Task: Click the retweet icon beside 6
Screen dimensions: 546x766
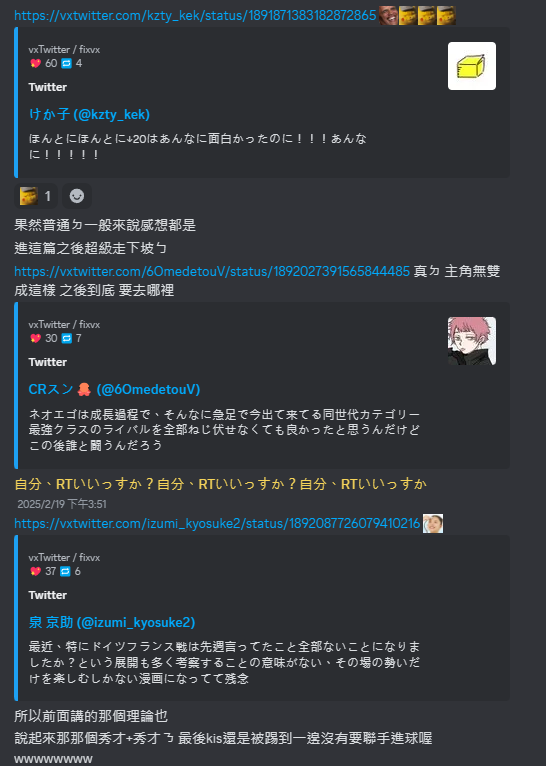Action: [x=65, y=572]
